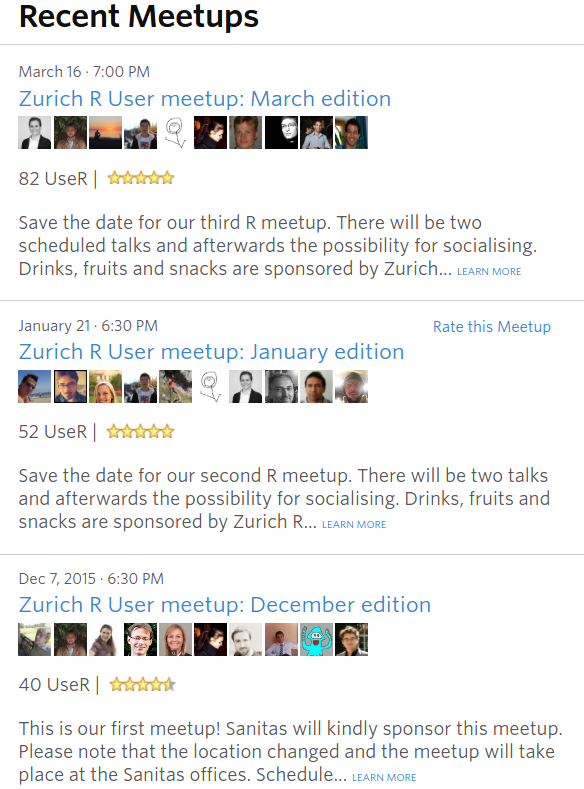This screenshot has width=584, height=789.
Task: Click Learn More under the March edition description
Action: coord(489,271)
